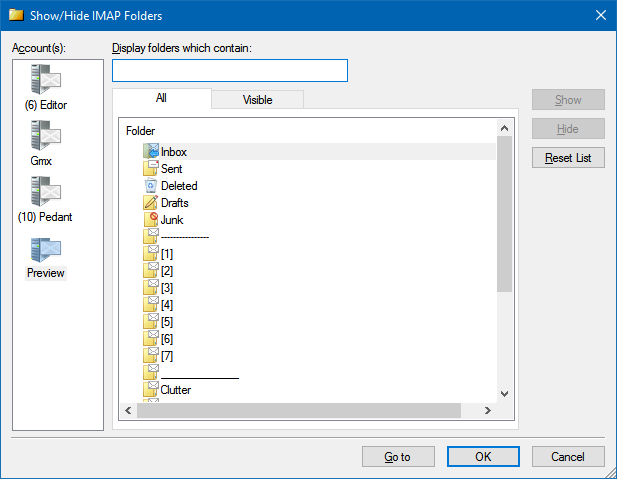This screenshot has height=479, width=617.
Task: Select the Gmx account icon
Action: click(46, 135)
